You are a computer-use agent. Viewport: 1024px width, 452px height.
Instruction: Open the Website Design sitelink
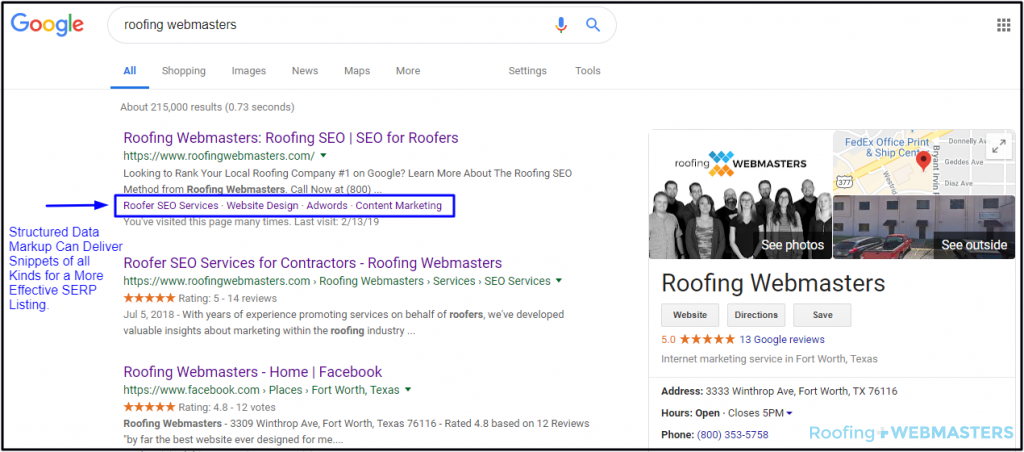[263, 205]
